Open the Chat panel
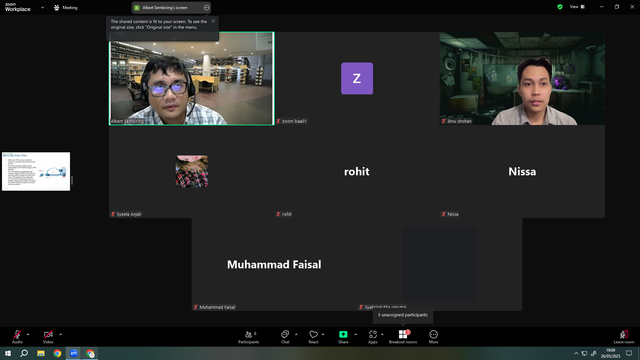This screenshot has width=640, height=360. pos(285,337)
